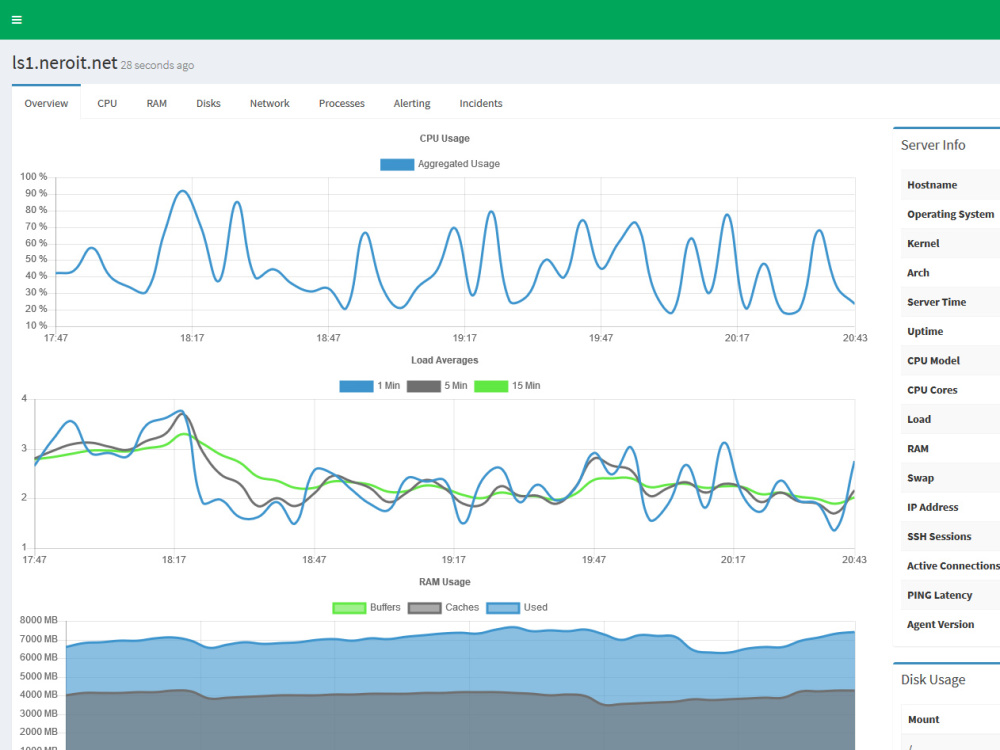
Task: Select the Hostname row
Action: [950, 185]
